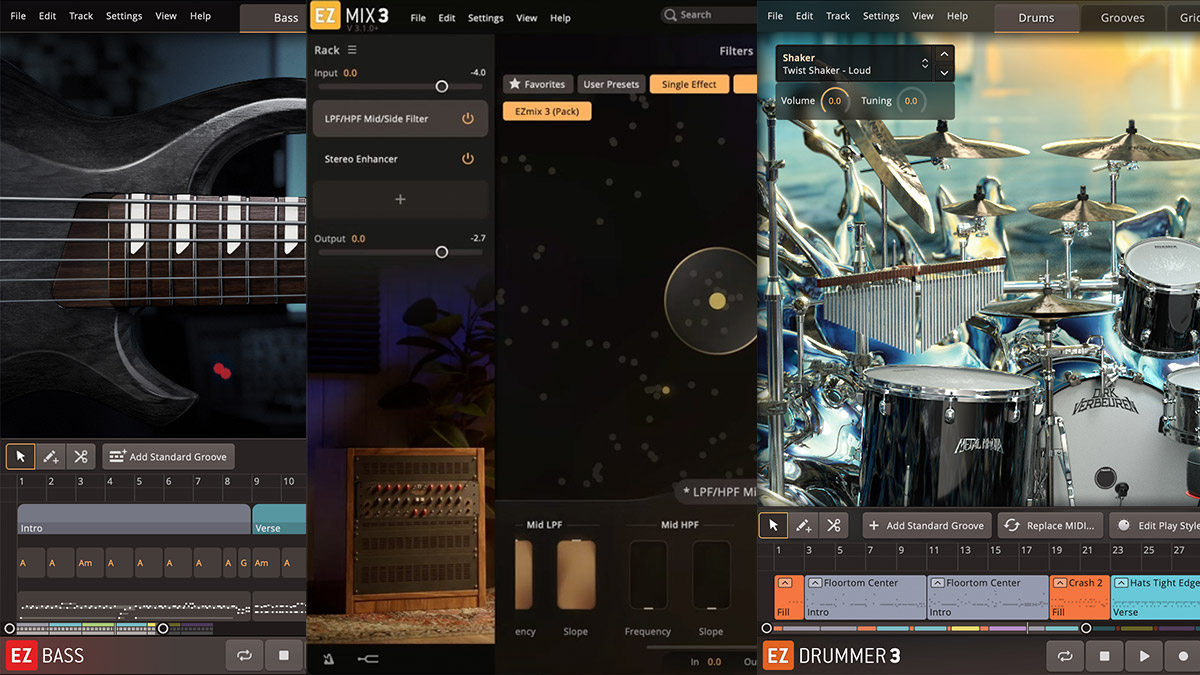Step to previous shaker articulation with up arrow
The width and height of the screenshot is (1200, 675).
(x=944, y=54)
